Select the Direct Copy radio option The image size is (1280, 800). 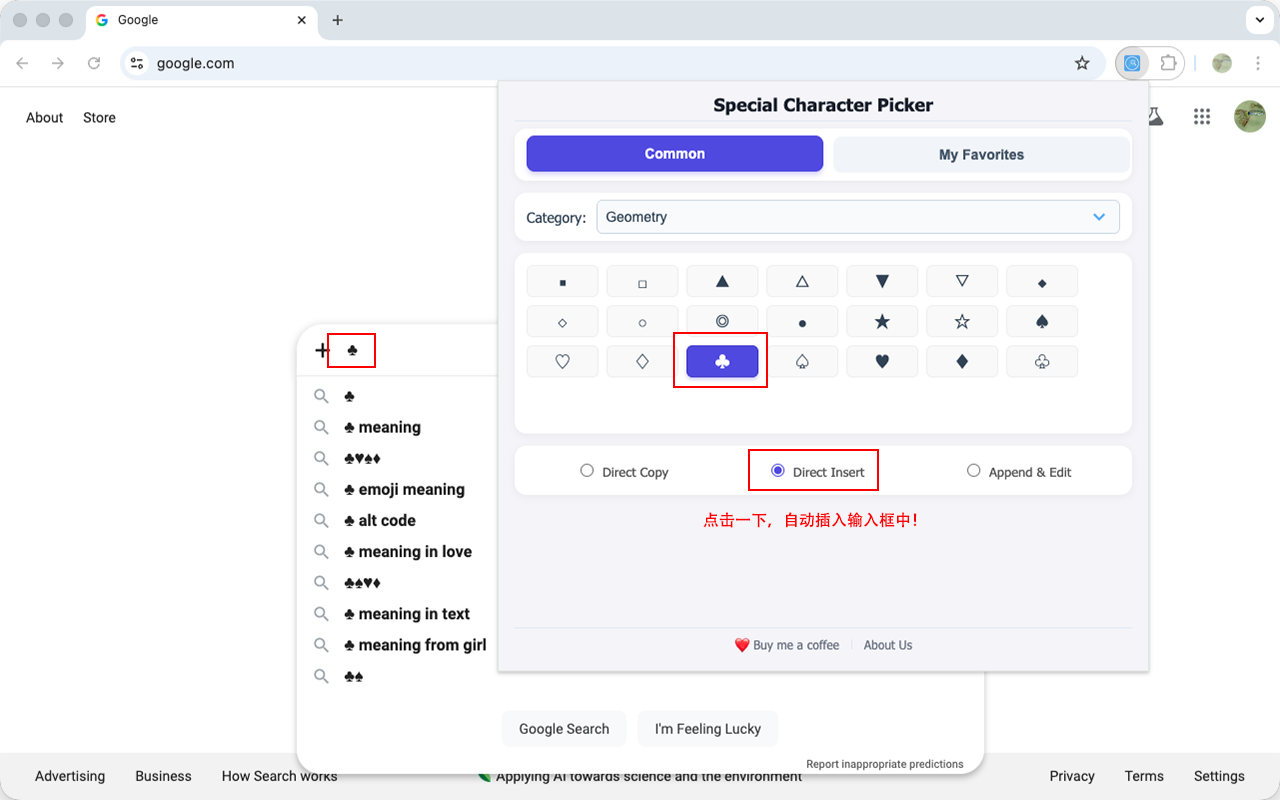click(x=587, y=471)
